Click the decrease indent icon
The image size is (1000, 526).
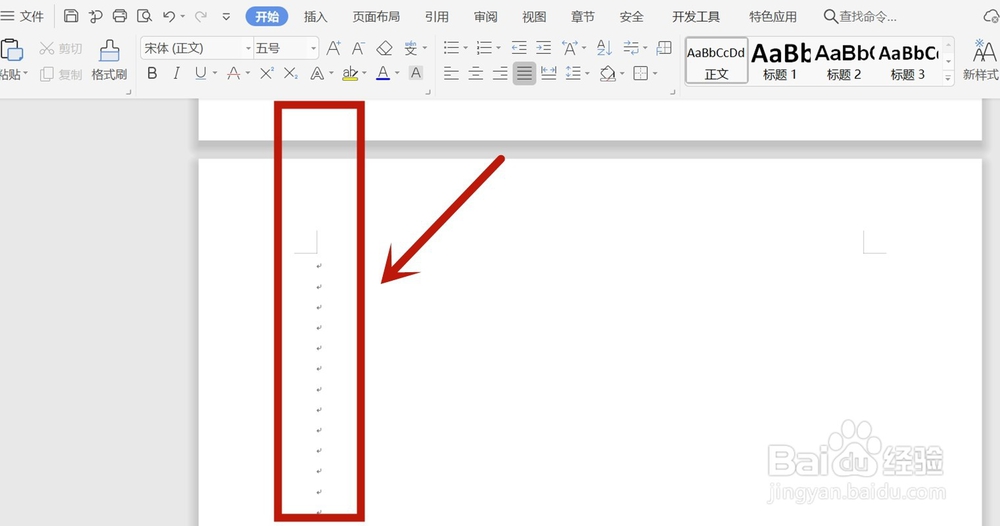519,48
